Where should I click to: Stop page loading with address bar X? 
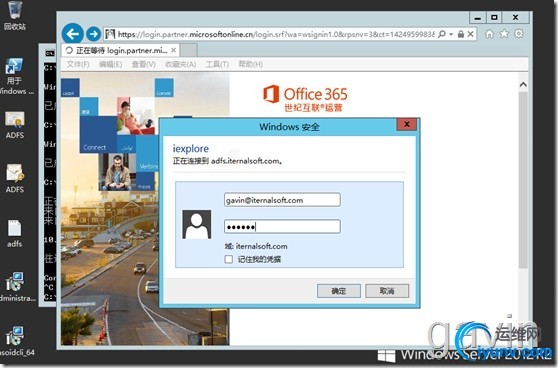[x=470, y=34]
